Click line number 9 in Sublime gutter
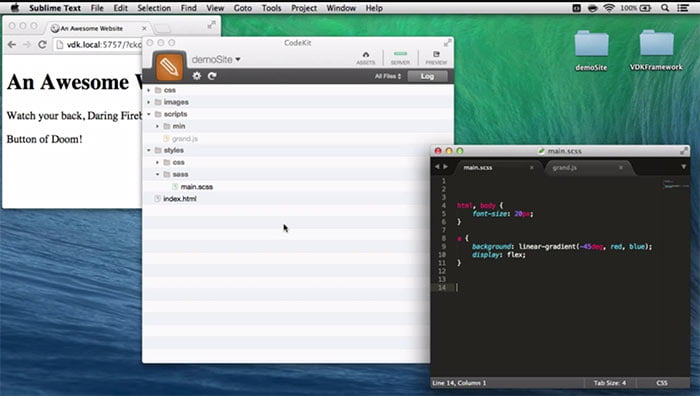 coord(443,246)
